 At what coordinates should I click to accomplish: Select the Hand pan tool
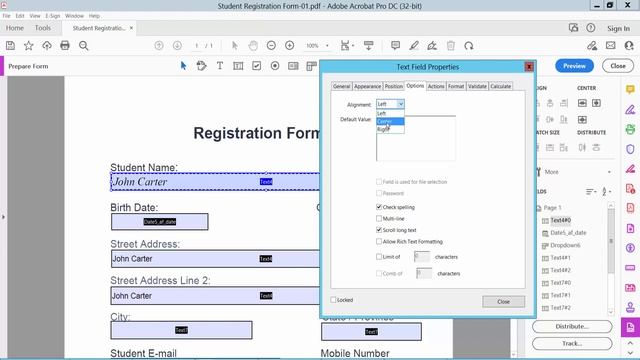(x=253, y=46)
